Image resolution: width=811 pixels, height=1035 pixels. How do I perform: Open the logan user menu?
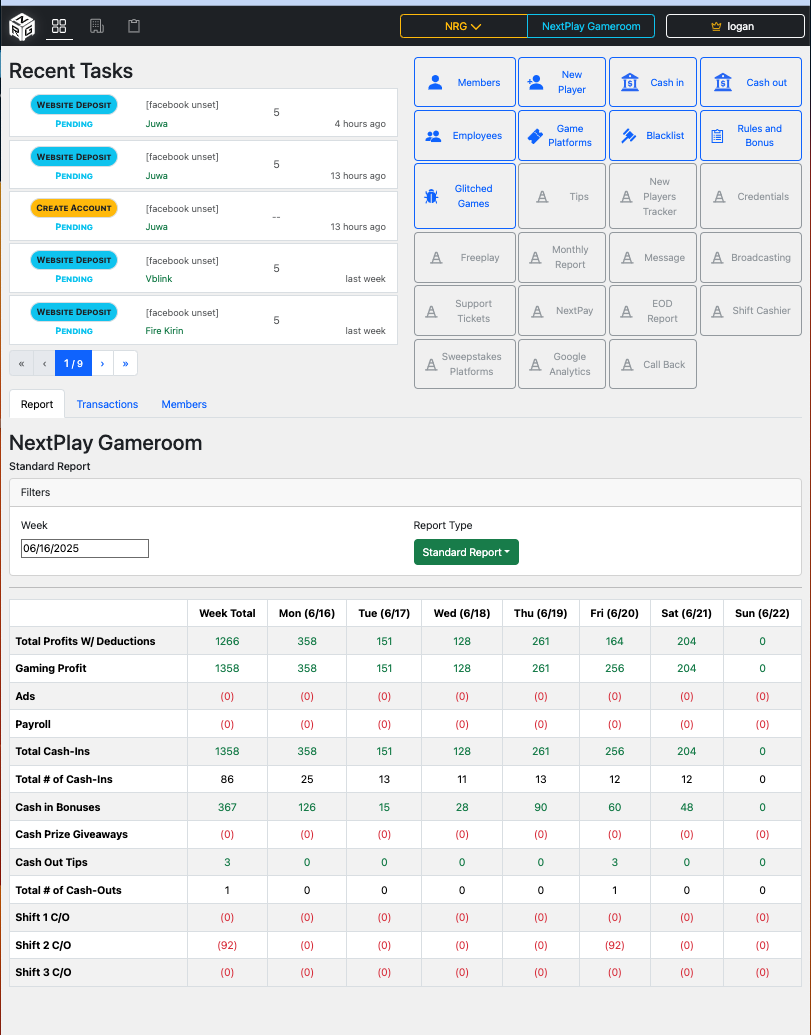734,26
